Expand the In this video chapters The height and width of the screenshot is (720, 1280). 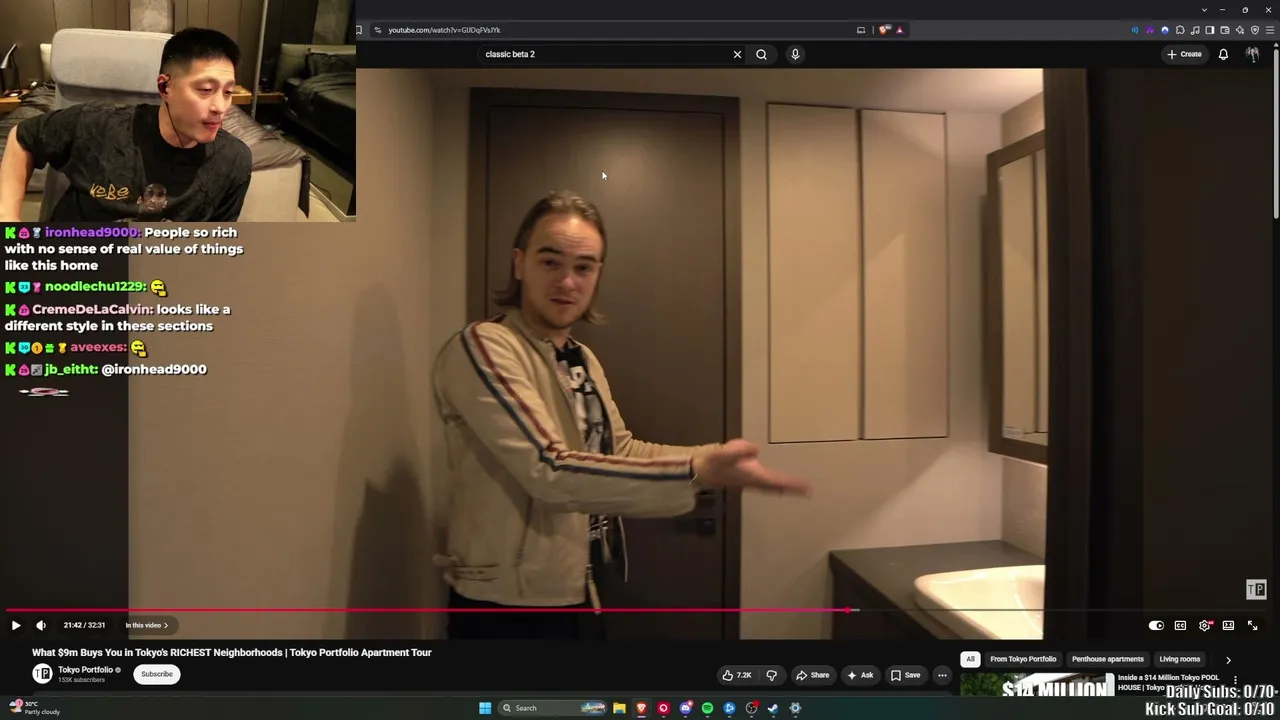click(147, 625)
